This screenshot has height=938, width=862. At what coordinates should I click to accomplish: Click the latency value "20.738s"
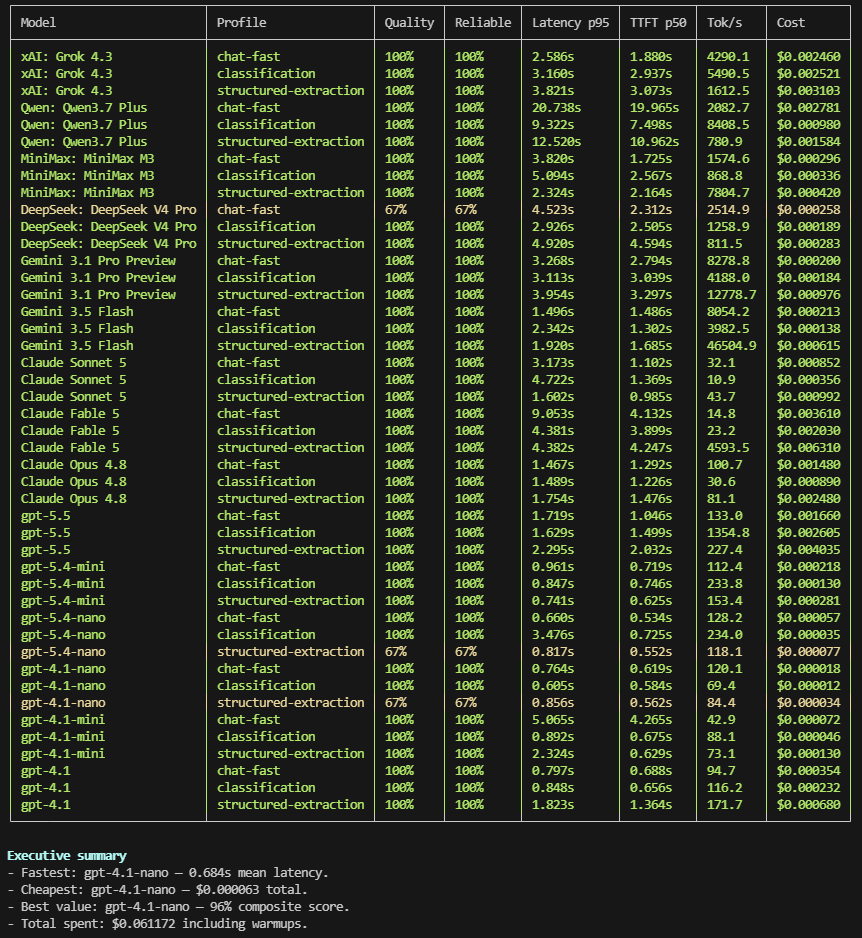pyautogui.click(x=556, y=108)
